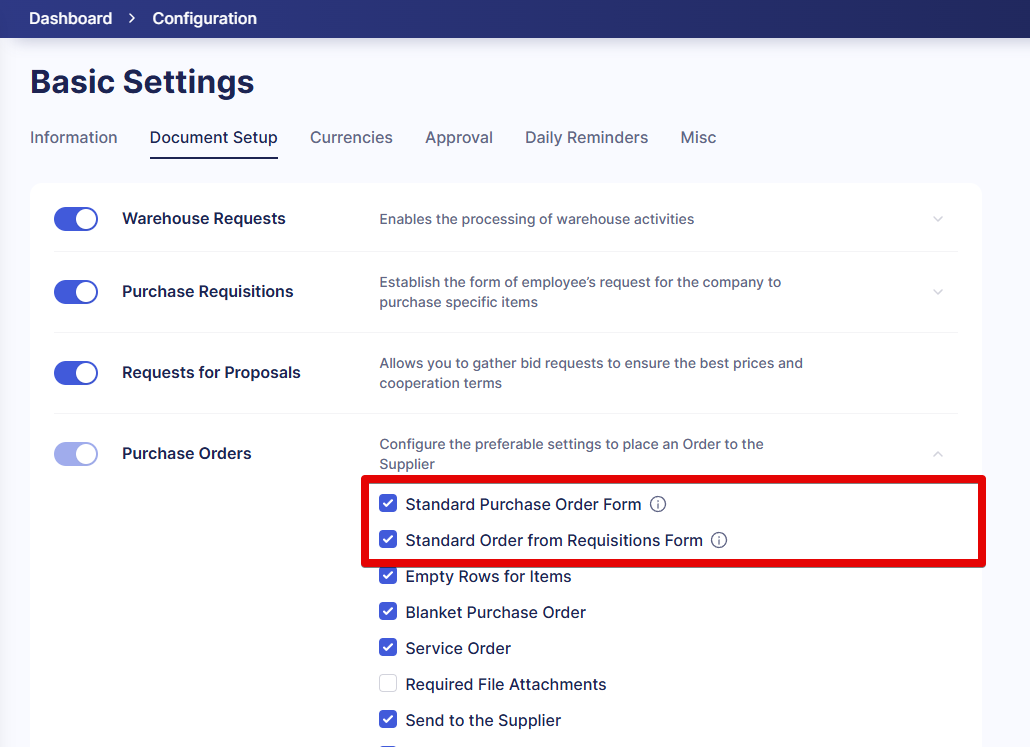
Task: Click the Purchase Orders label
Action: 187,453
